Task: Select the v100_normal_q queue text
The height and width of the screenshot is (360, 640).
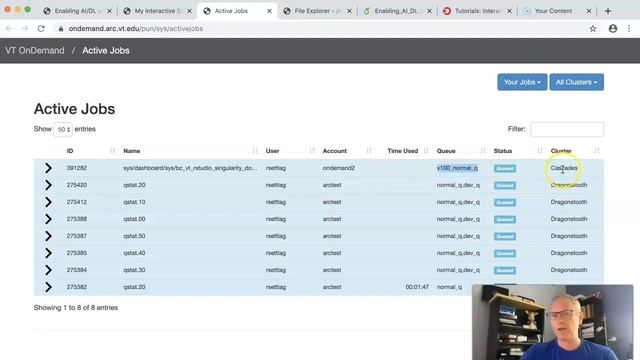Action: pyautogui.click(x=457, y=168)
